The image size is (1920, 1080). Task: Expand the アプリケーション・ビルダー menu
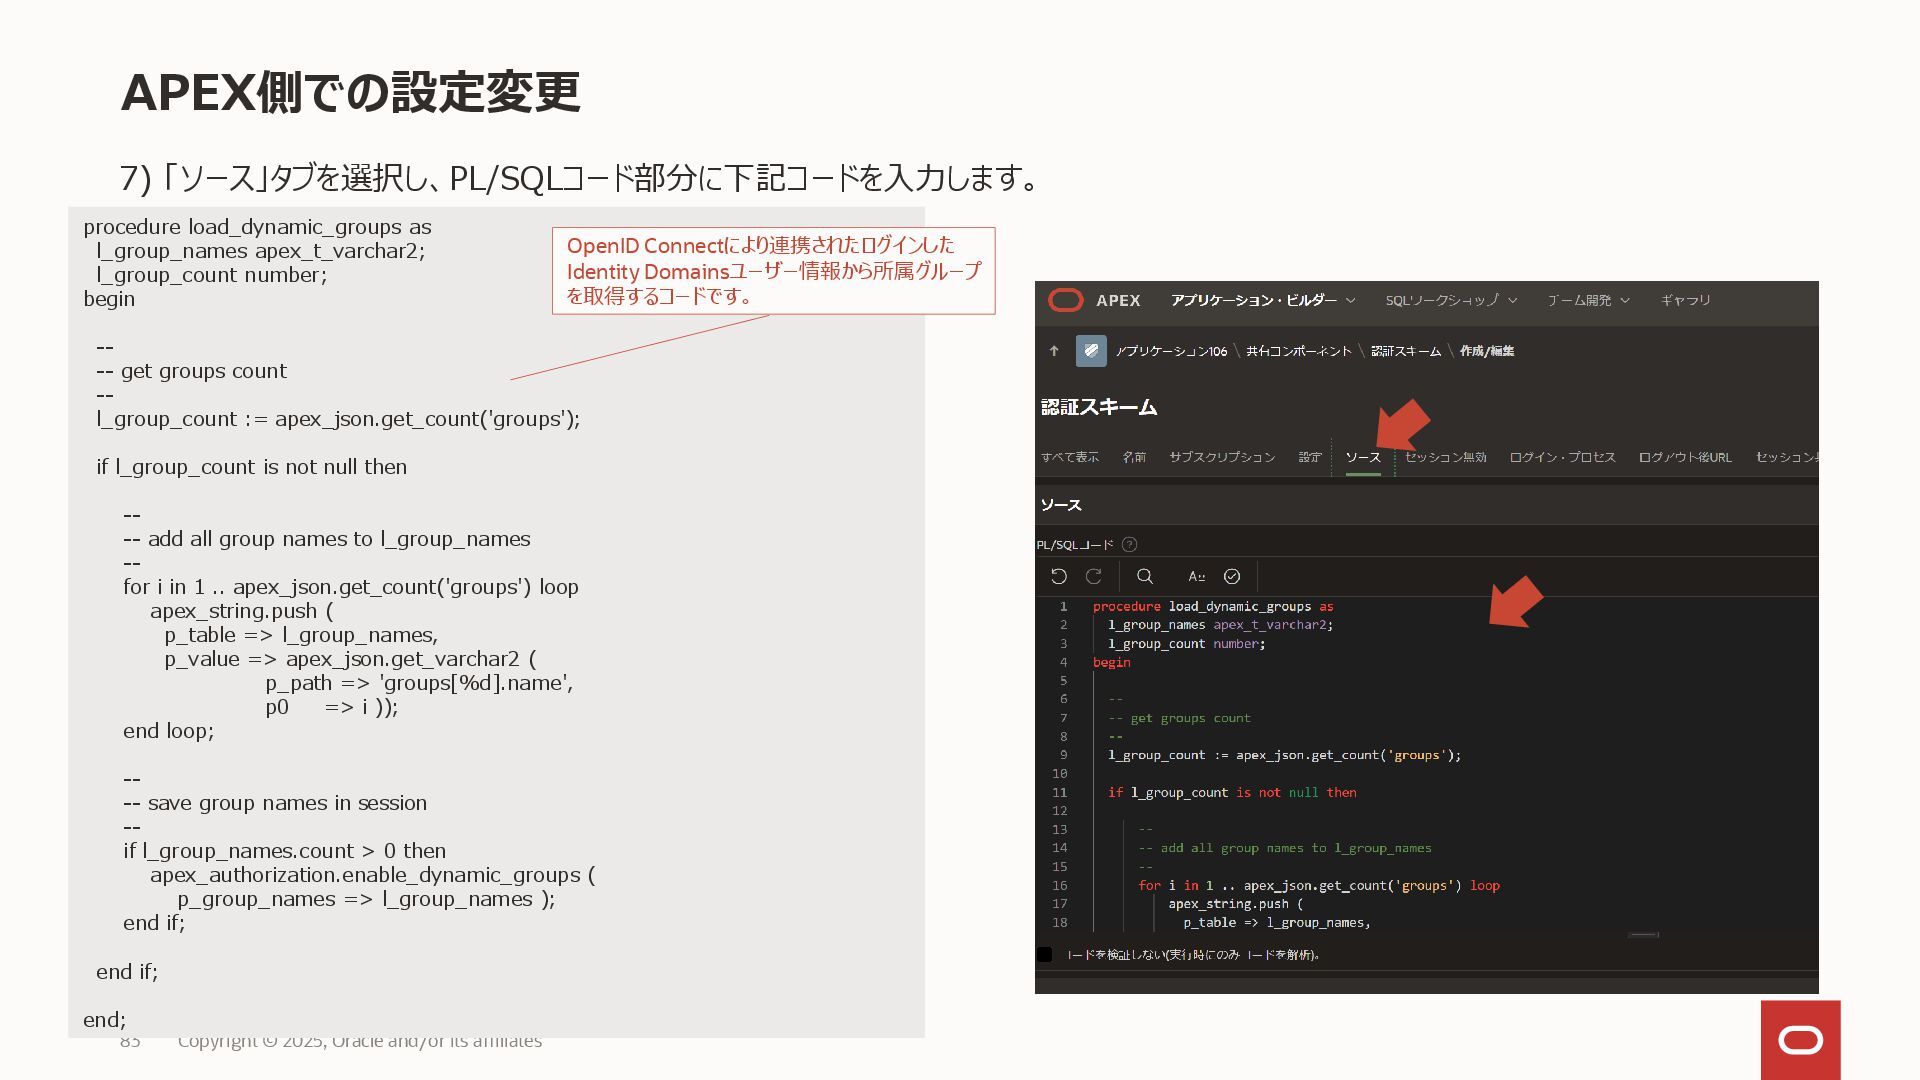(1263, 300)
